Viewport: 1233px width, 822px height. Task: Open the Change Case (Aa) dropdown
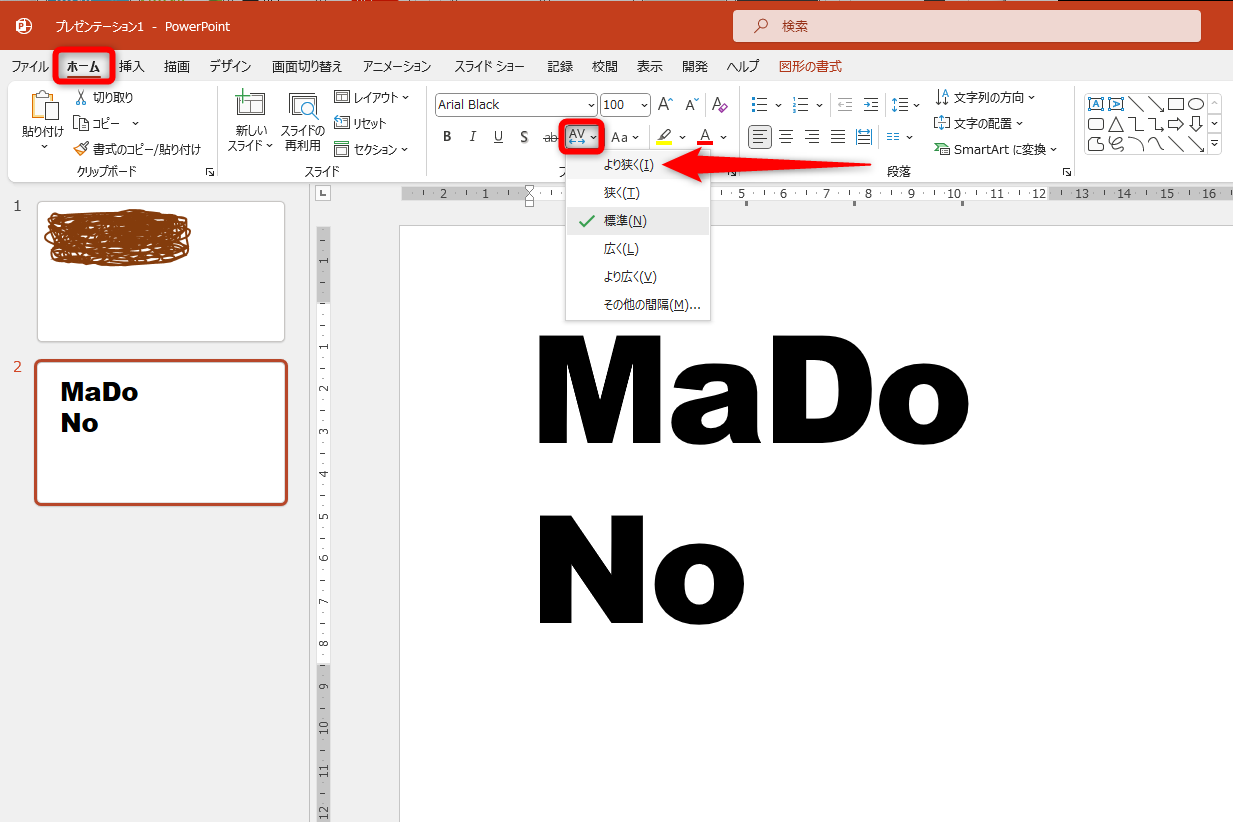tap(626, 137)
